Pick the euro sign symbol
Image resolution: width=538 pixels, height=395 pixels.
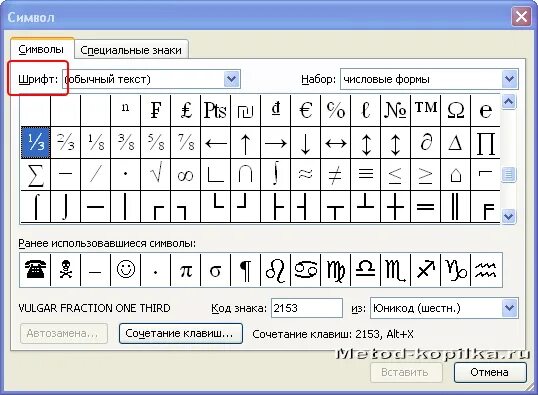306,111
